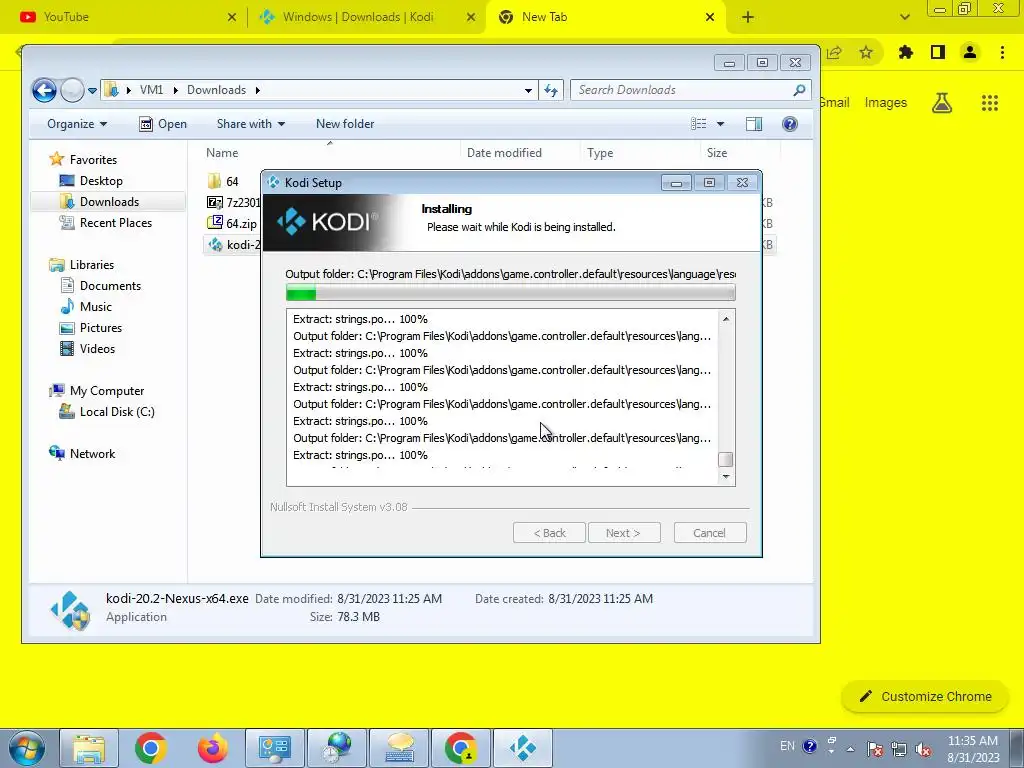Open the Windows Start button

(x=27, y=748)
